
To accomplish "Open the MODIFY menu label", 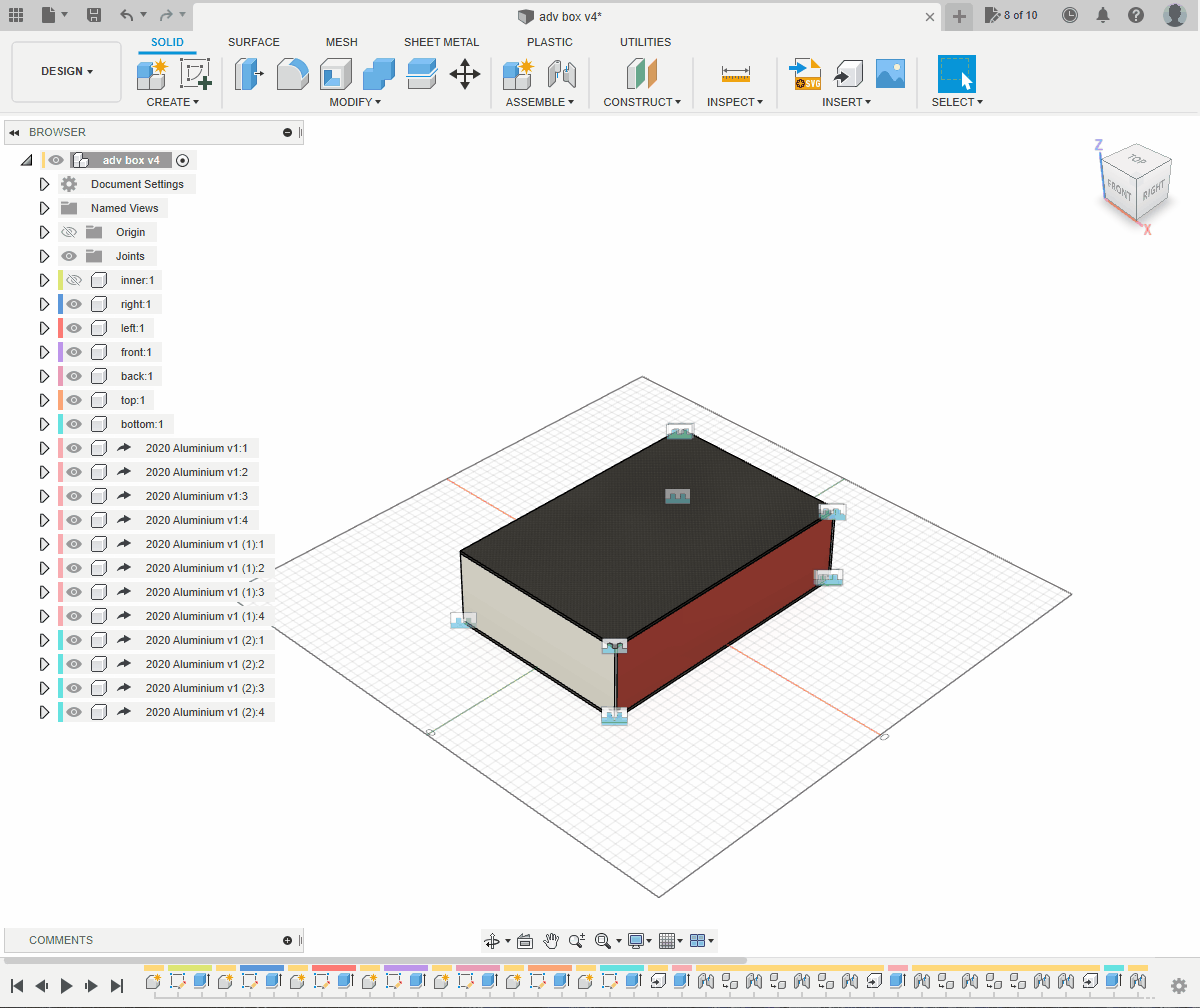I will 354,102.
